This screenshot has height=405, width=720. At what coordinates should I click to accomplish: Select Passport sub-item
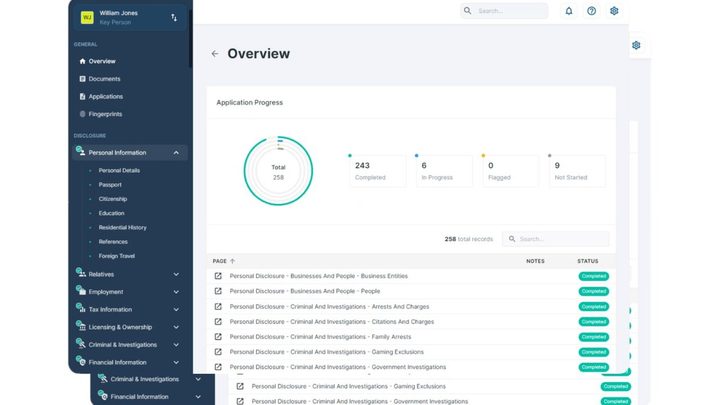pyautogui.click(x=110, y=185)
